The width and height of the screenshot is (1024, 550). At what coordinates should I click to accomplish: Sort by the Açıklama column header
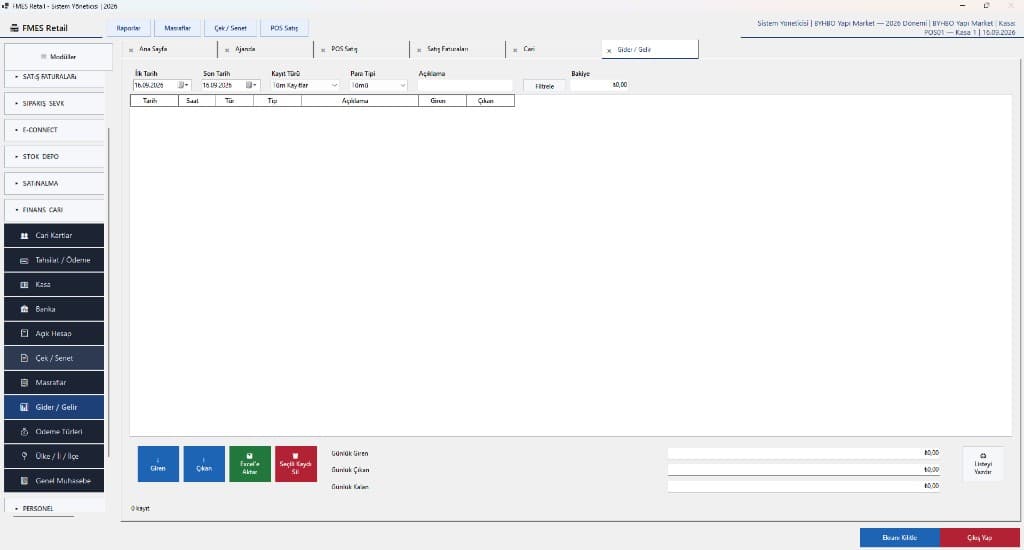360,101
